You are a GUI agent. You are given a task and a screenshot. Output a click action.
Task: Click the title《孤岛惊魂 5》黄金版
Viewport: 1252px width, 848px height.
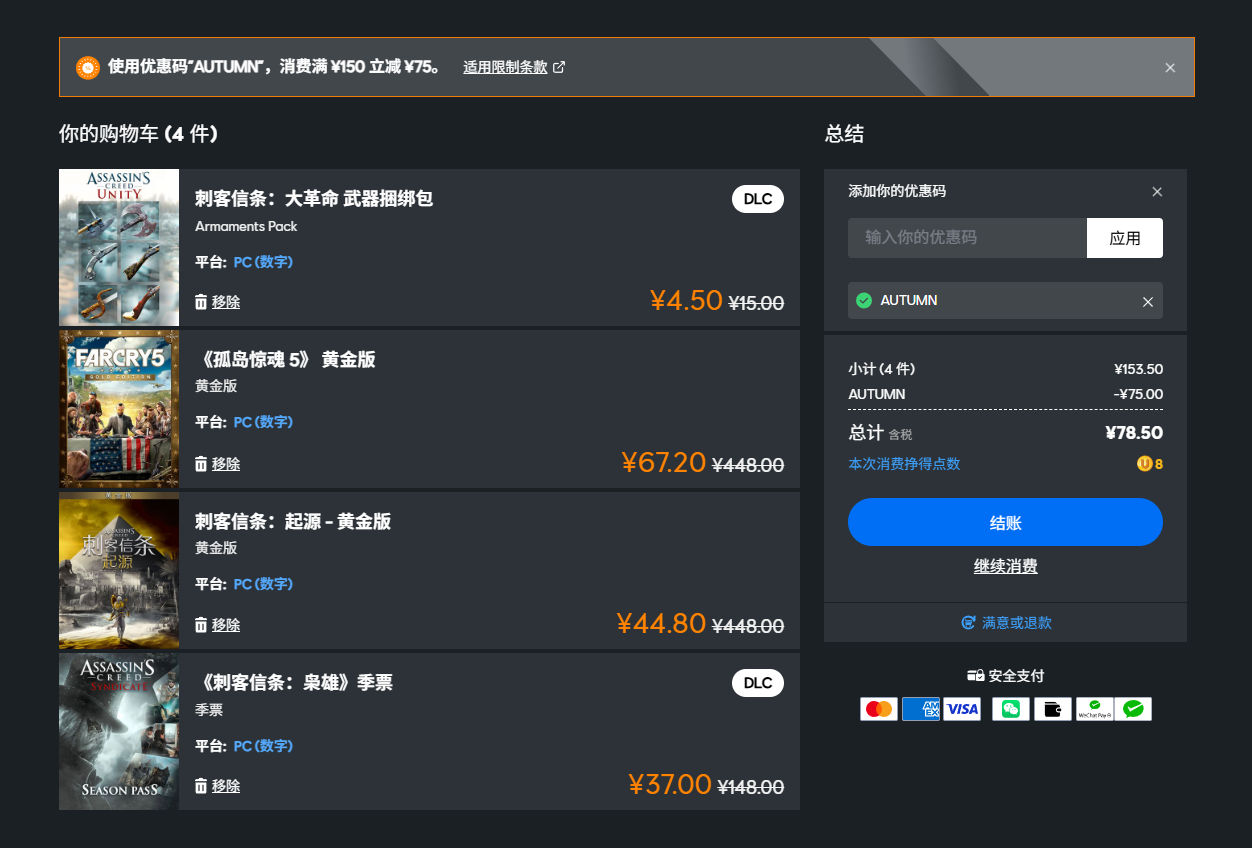pos(285,360)
